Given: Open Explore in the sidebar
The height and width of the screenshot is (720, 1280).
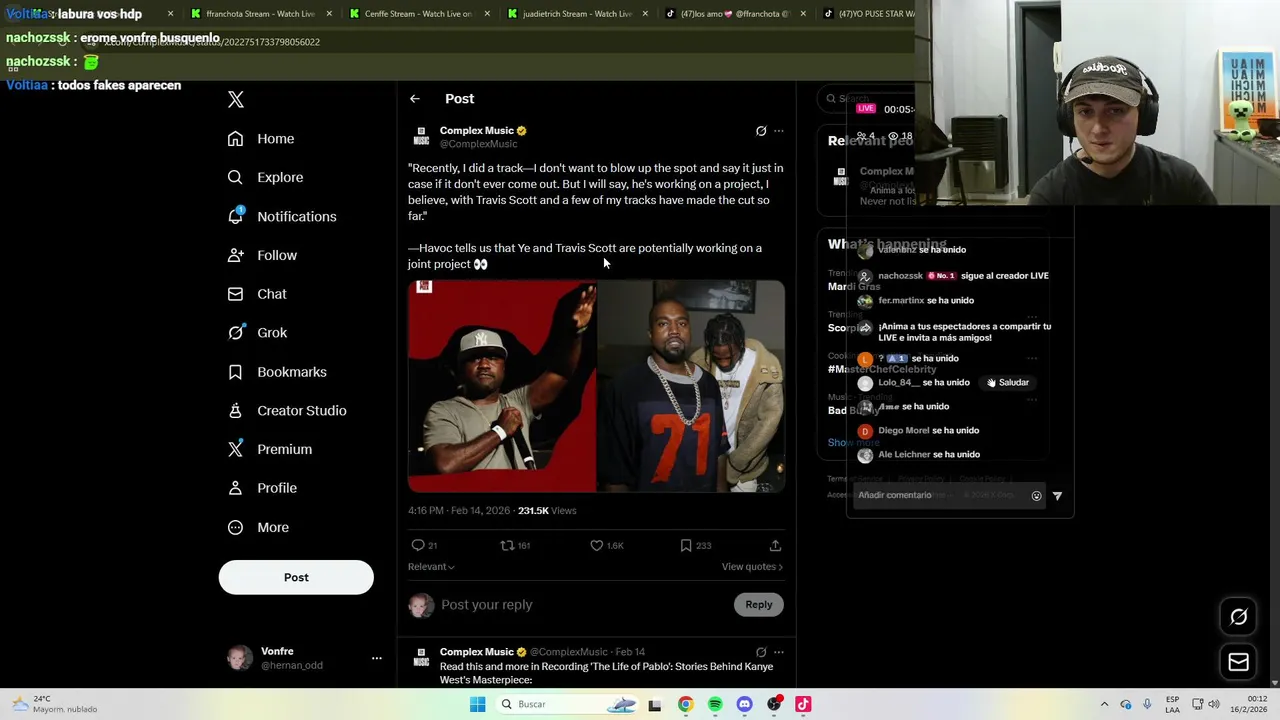Looking at the screenshot, I should click(x=265, y=178).
